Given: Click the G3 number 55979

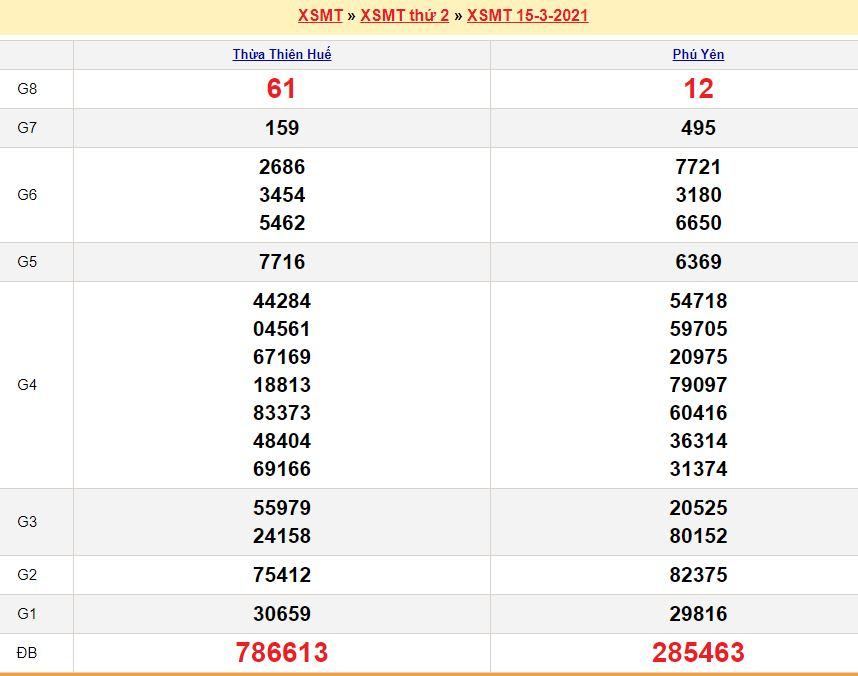Looking at the screenshot, I should coord(282,508).
